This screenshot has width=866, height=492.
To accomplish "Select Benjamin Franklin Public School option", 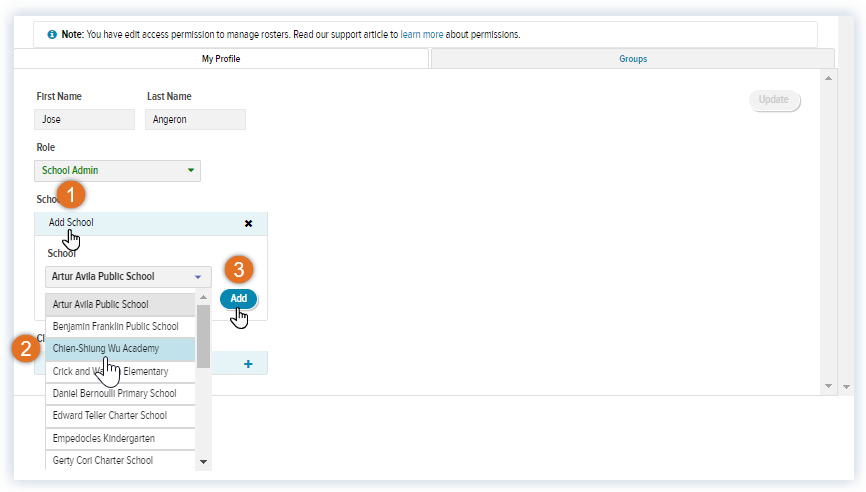I will [x=120, y=326].
